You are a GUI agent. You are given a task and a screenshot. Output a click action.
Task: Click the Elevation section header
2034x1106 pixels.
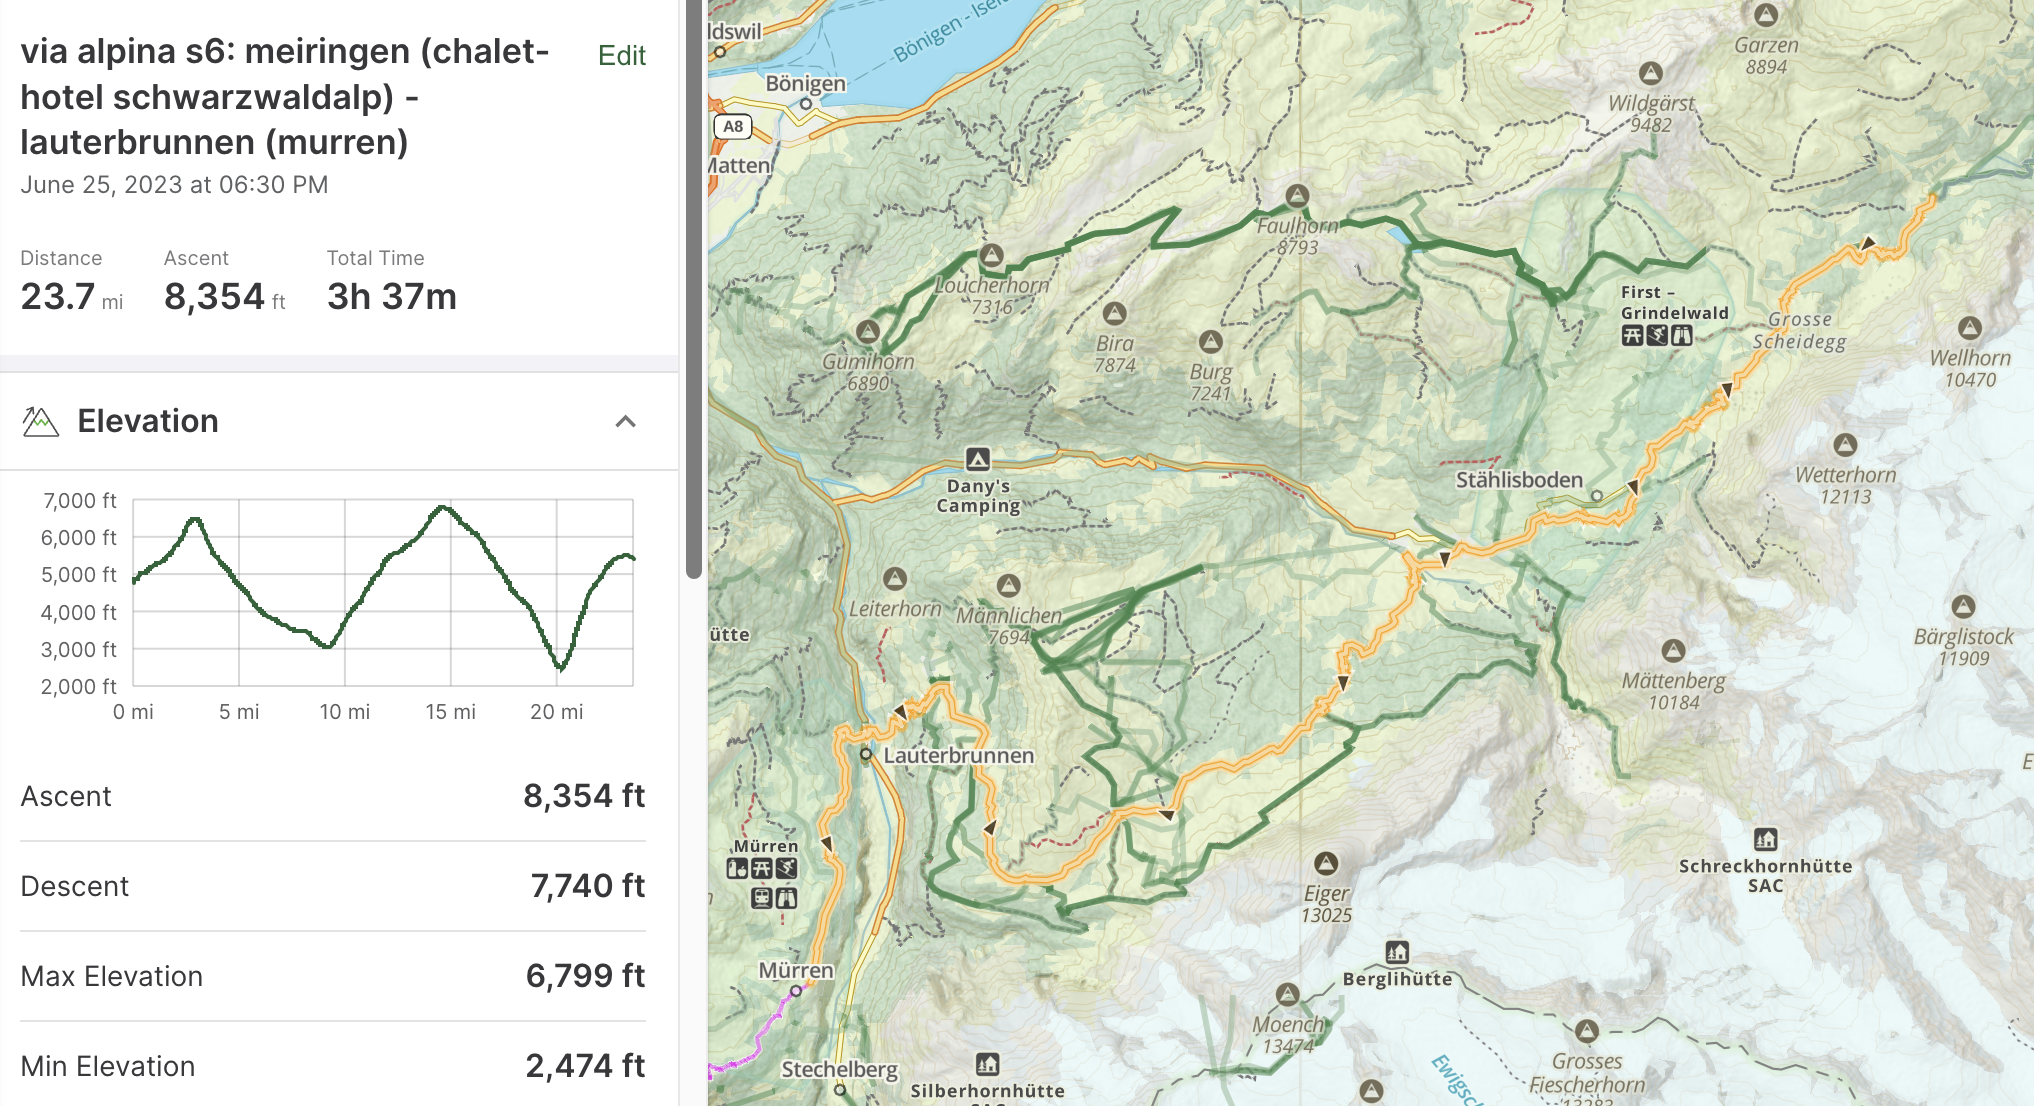[148, 421]
